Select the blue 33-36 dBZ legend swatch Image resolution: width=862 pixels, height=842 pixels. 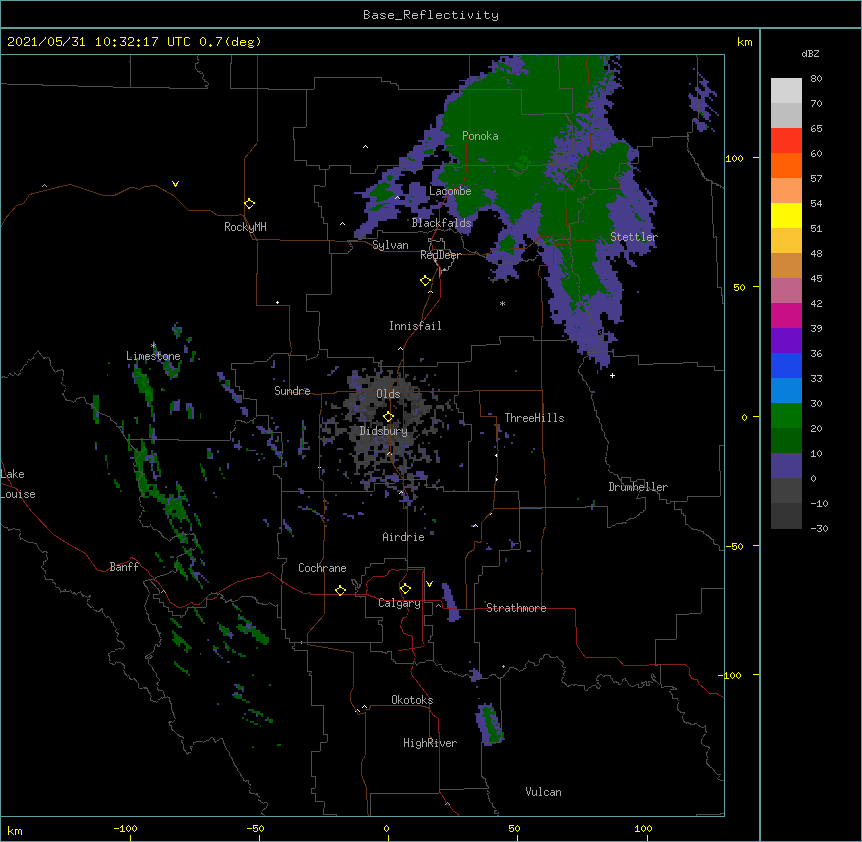pyautogui.click(x=786, y=365)
